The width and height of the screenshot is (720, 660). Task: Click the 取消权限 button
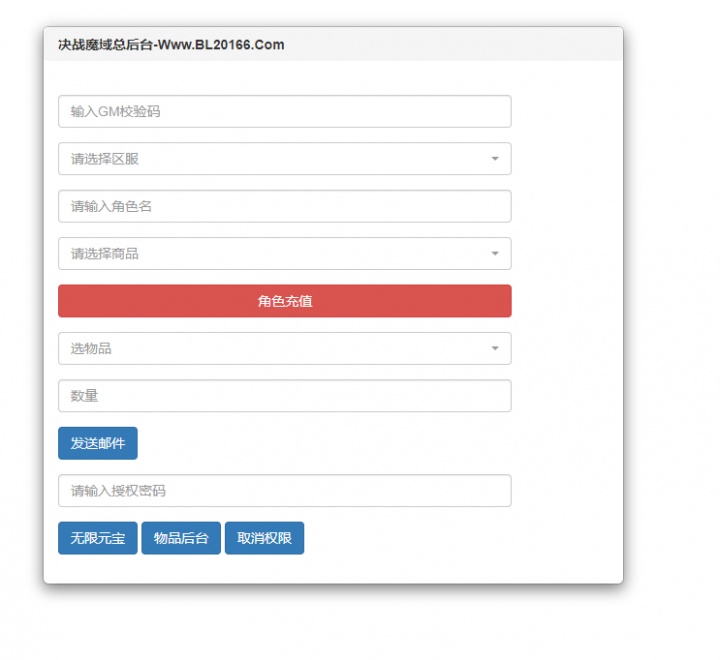[x=264, y=538]
